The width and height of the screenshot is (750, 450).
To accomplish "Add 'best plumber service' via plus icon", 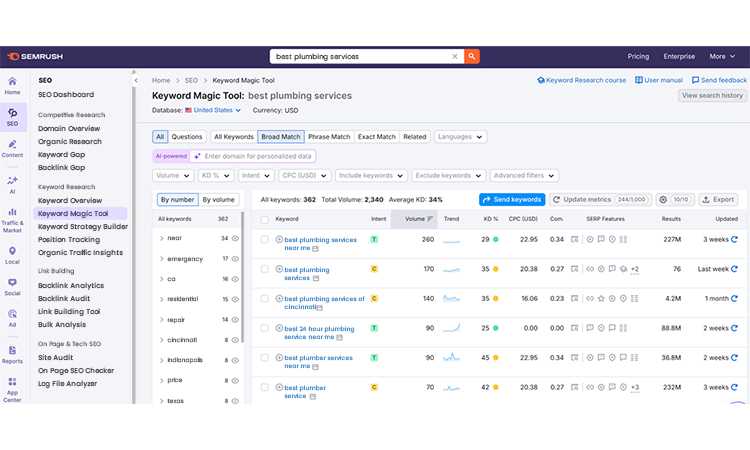I will 279,387.
